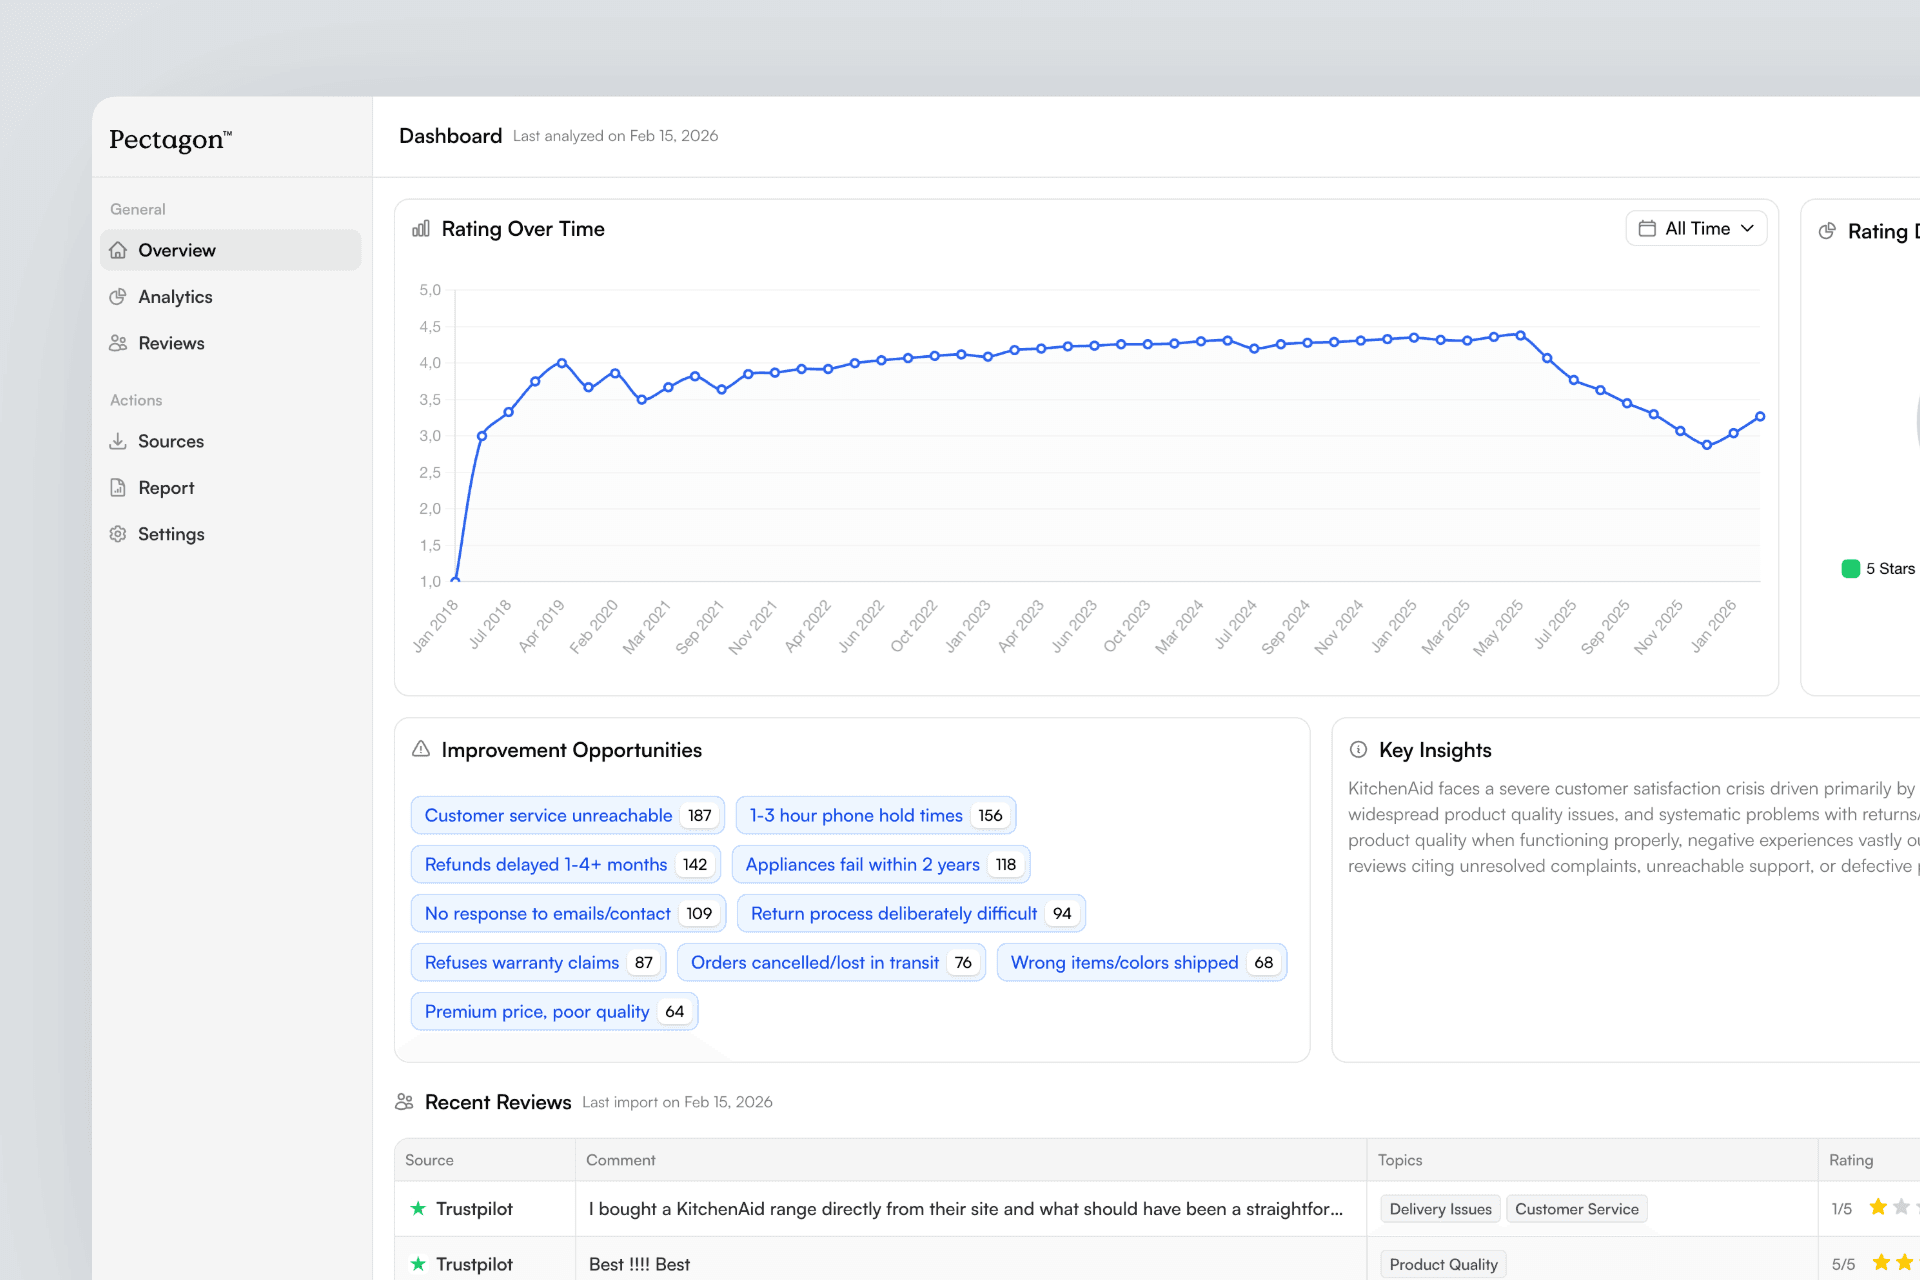1920x1280 pixels.
Task: Click the Rating Over Time bar chart icon
Action: click(421, 229)
